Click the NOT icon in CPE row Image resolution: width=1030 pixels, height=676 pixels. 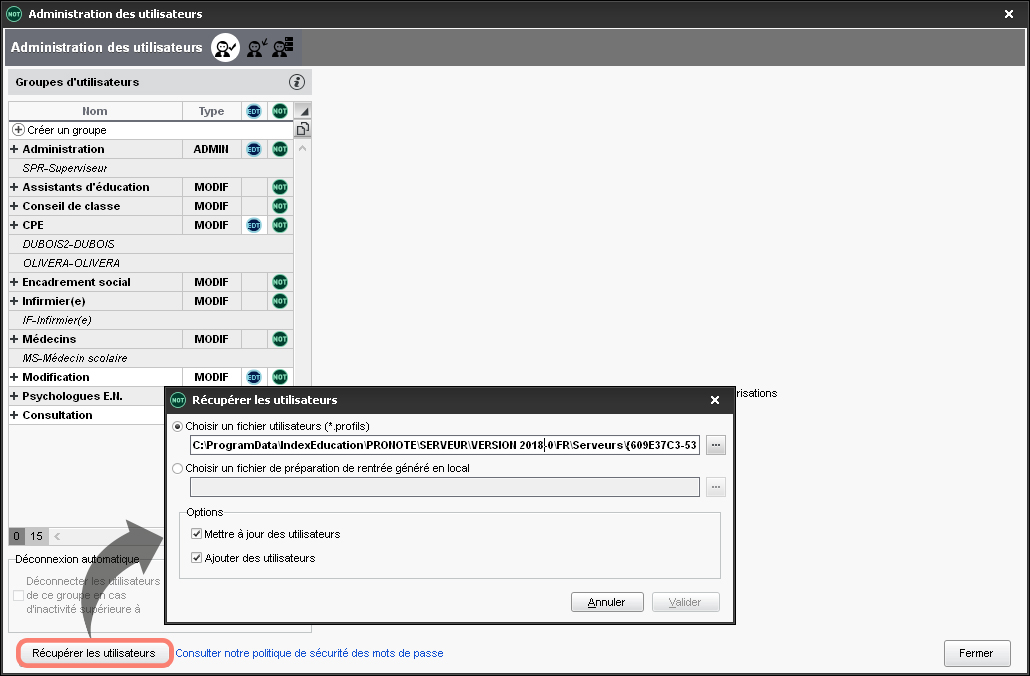point(280,225)
